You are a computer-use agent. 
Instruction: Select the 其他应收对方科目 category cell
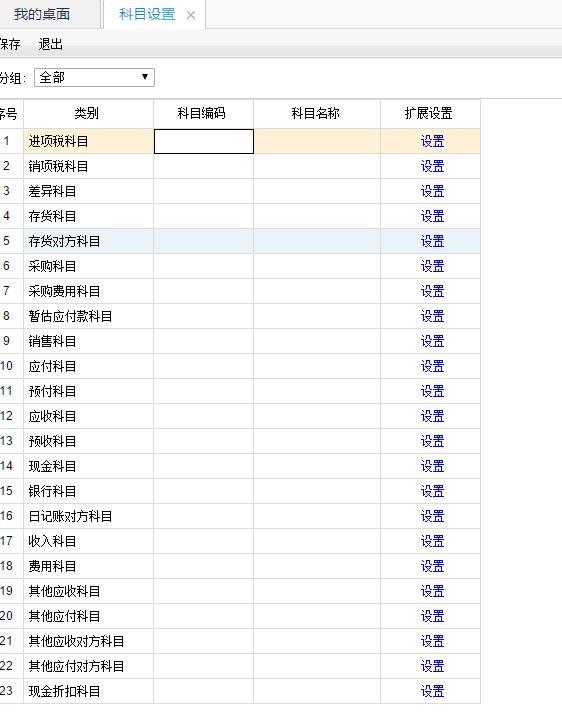click(88, 641)
